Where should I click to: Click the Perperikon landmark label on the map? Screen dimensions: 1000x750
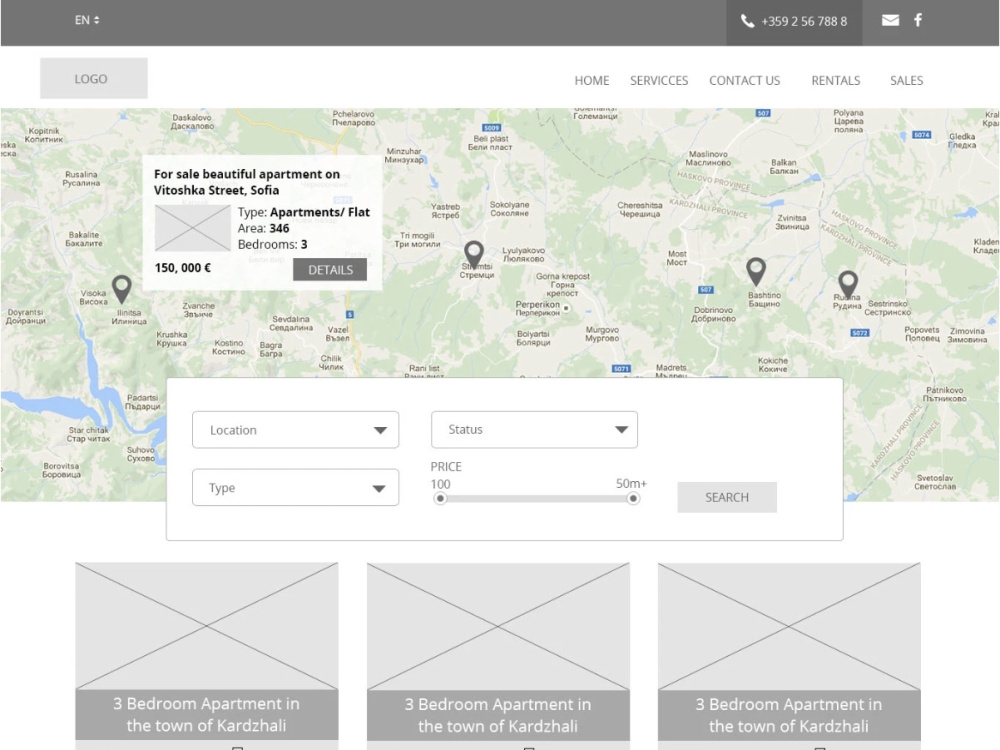[538, 309]
